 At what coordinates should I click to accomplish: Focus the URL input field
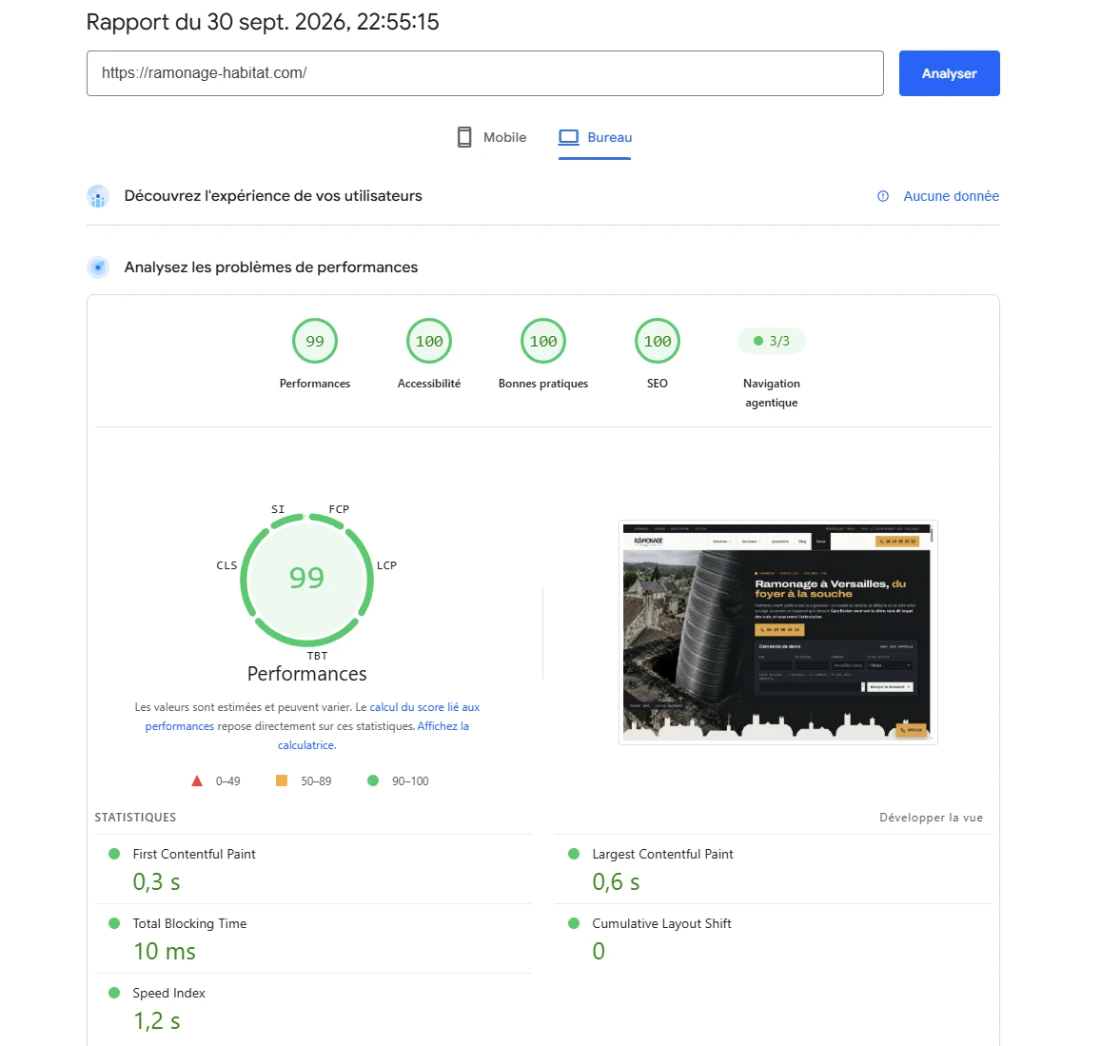[485, 73]
